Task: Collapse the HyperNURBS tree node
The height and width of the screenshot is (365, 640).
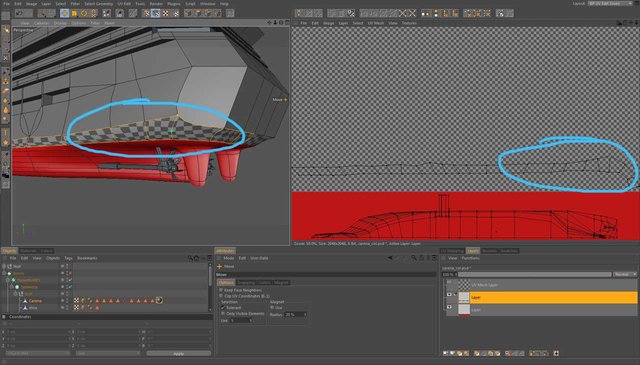Action: click(x=7, y=280)
